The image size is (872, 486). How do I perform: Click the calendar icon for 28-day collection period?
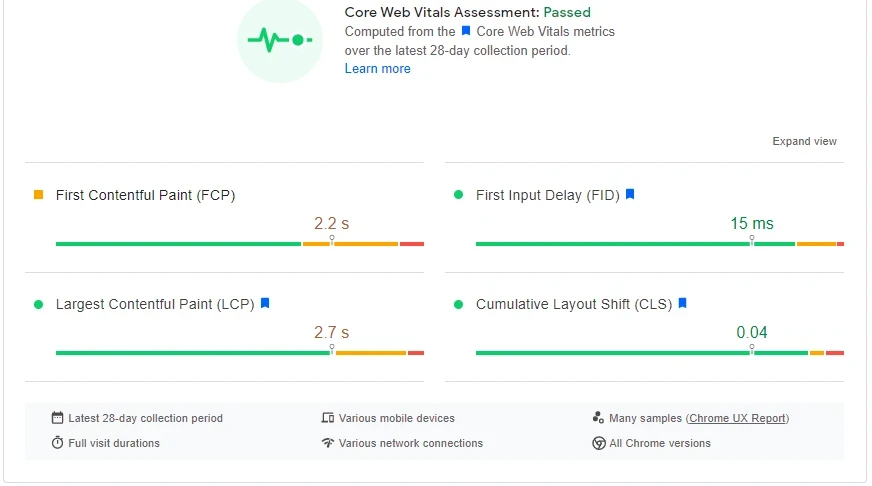click(x=58, y=418)
